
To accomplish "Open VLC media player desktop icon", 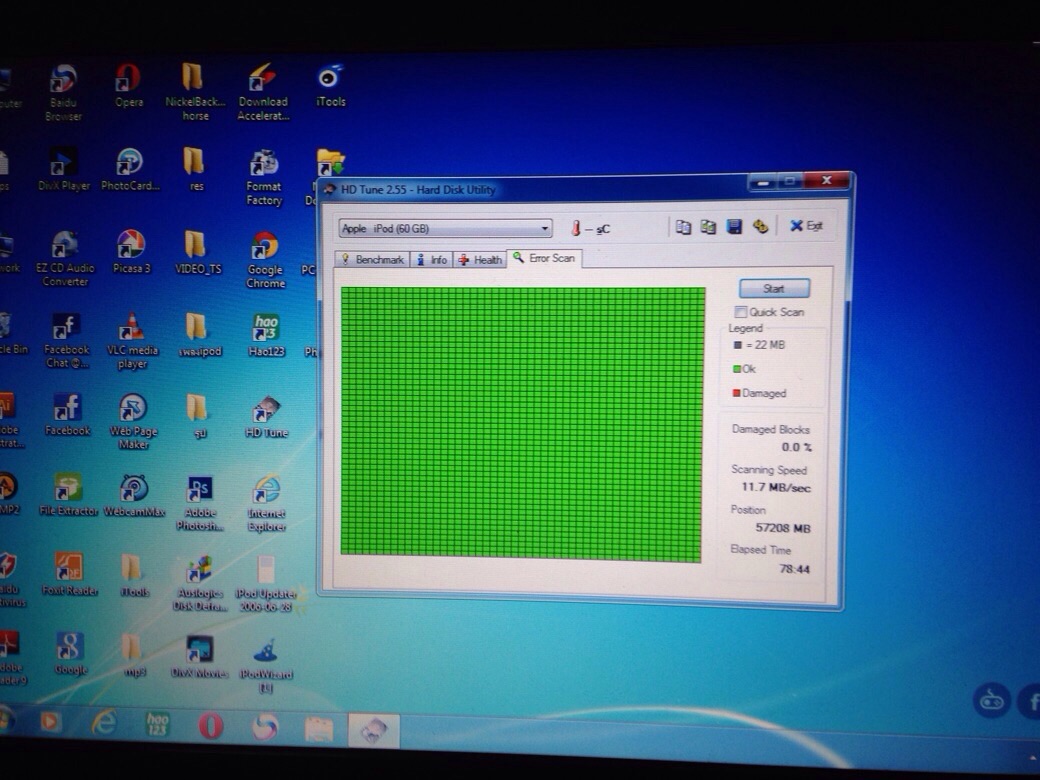I will click(130, 328).
